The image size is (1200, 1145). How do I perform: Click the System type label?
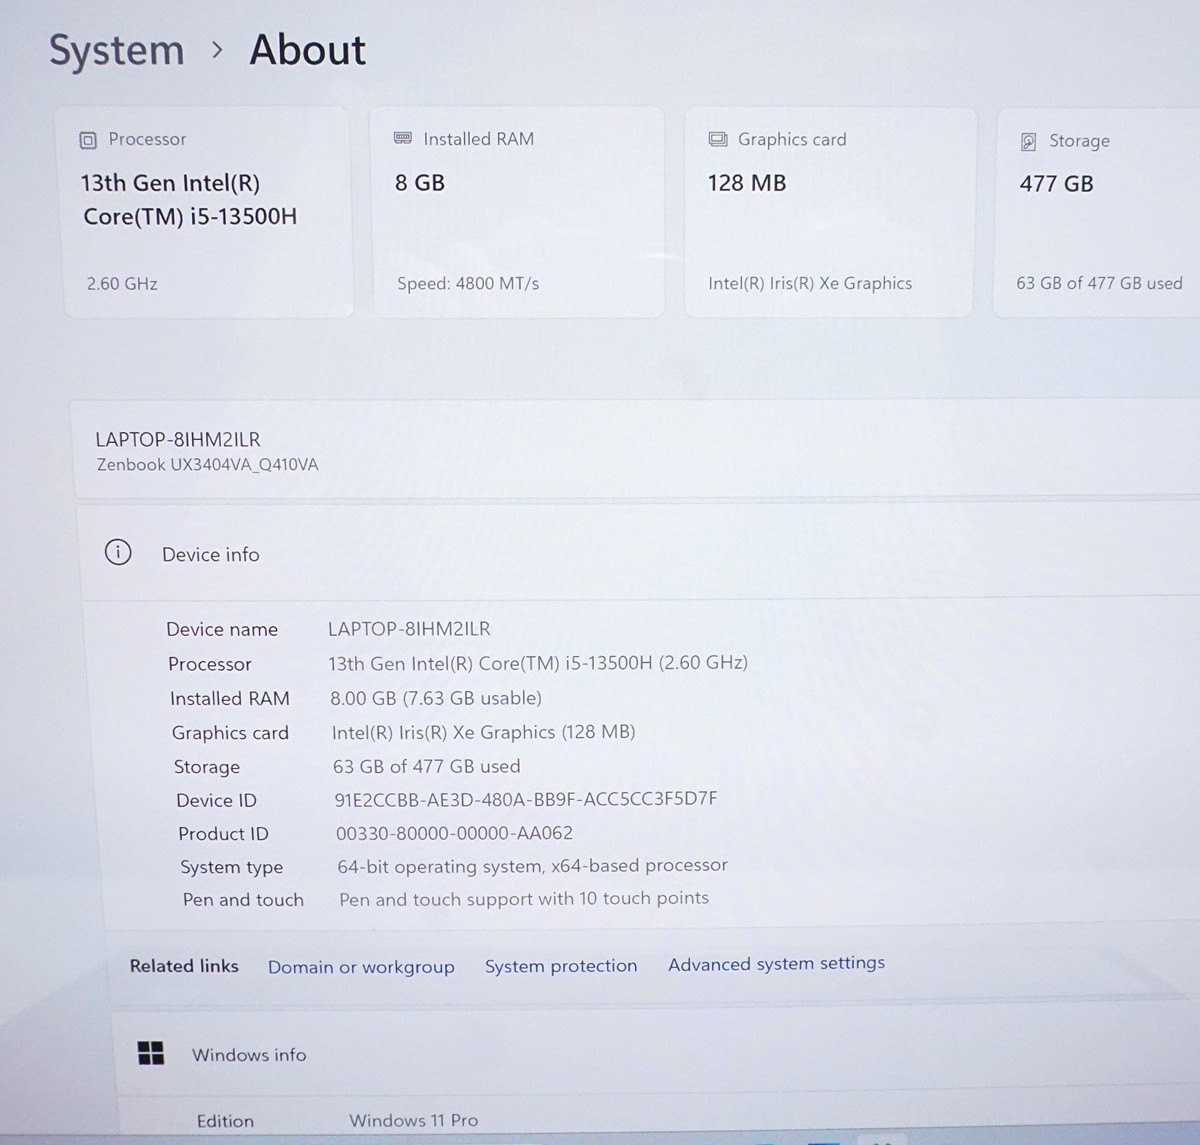point(232,867)
